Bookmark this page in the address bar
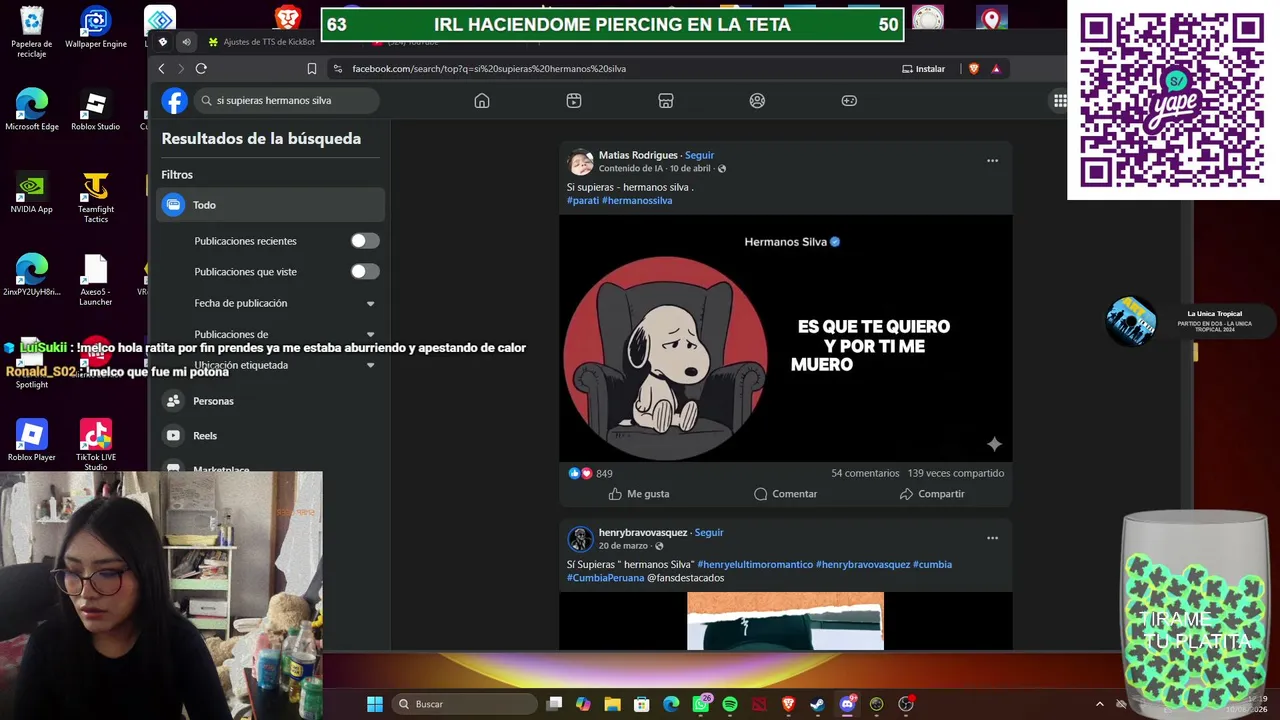 pos(312,69)
